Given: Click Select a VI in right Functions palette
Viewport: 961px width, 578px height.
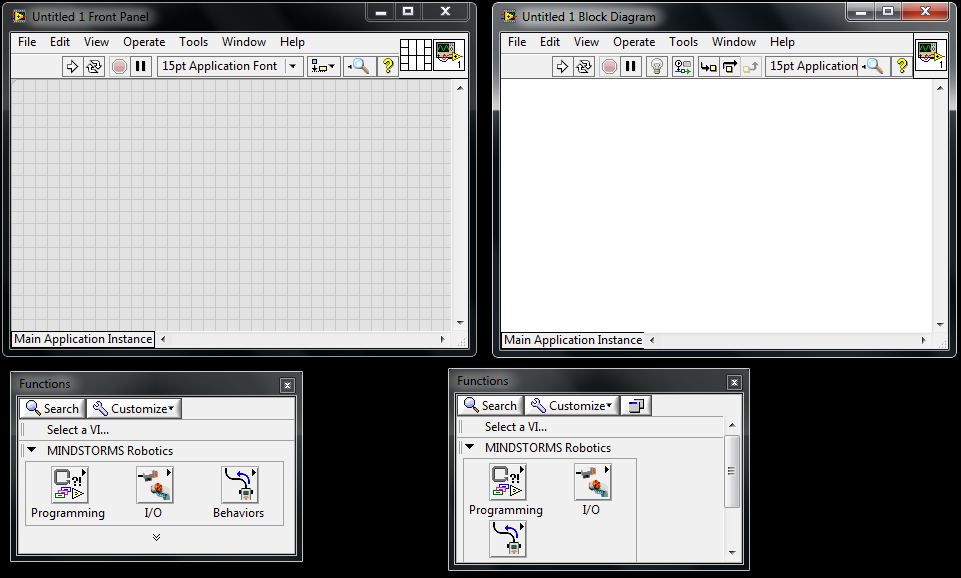Looking at the screenshot, I should pyautogui.click(x=516, y=427).
